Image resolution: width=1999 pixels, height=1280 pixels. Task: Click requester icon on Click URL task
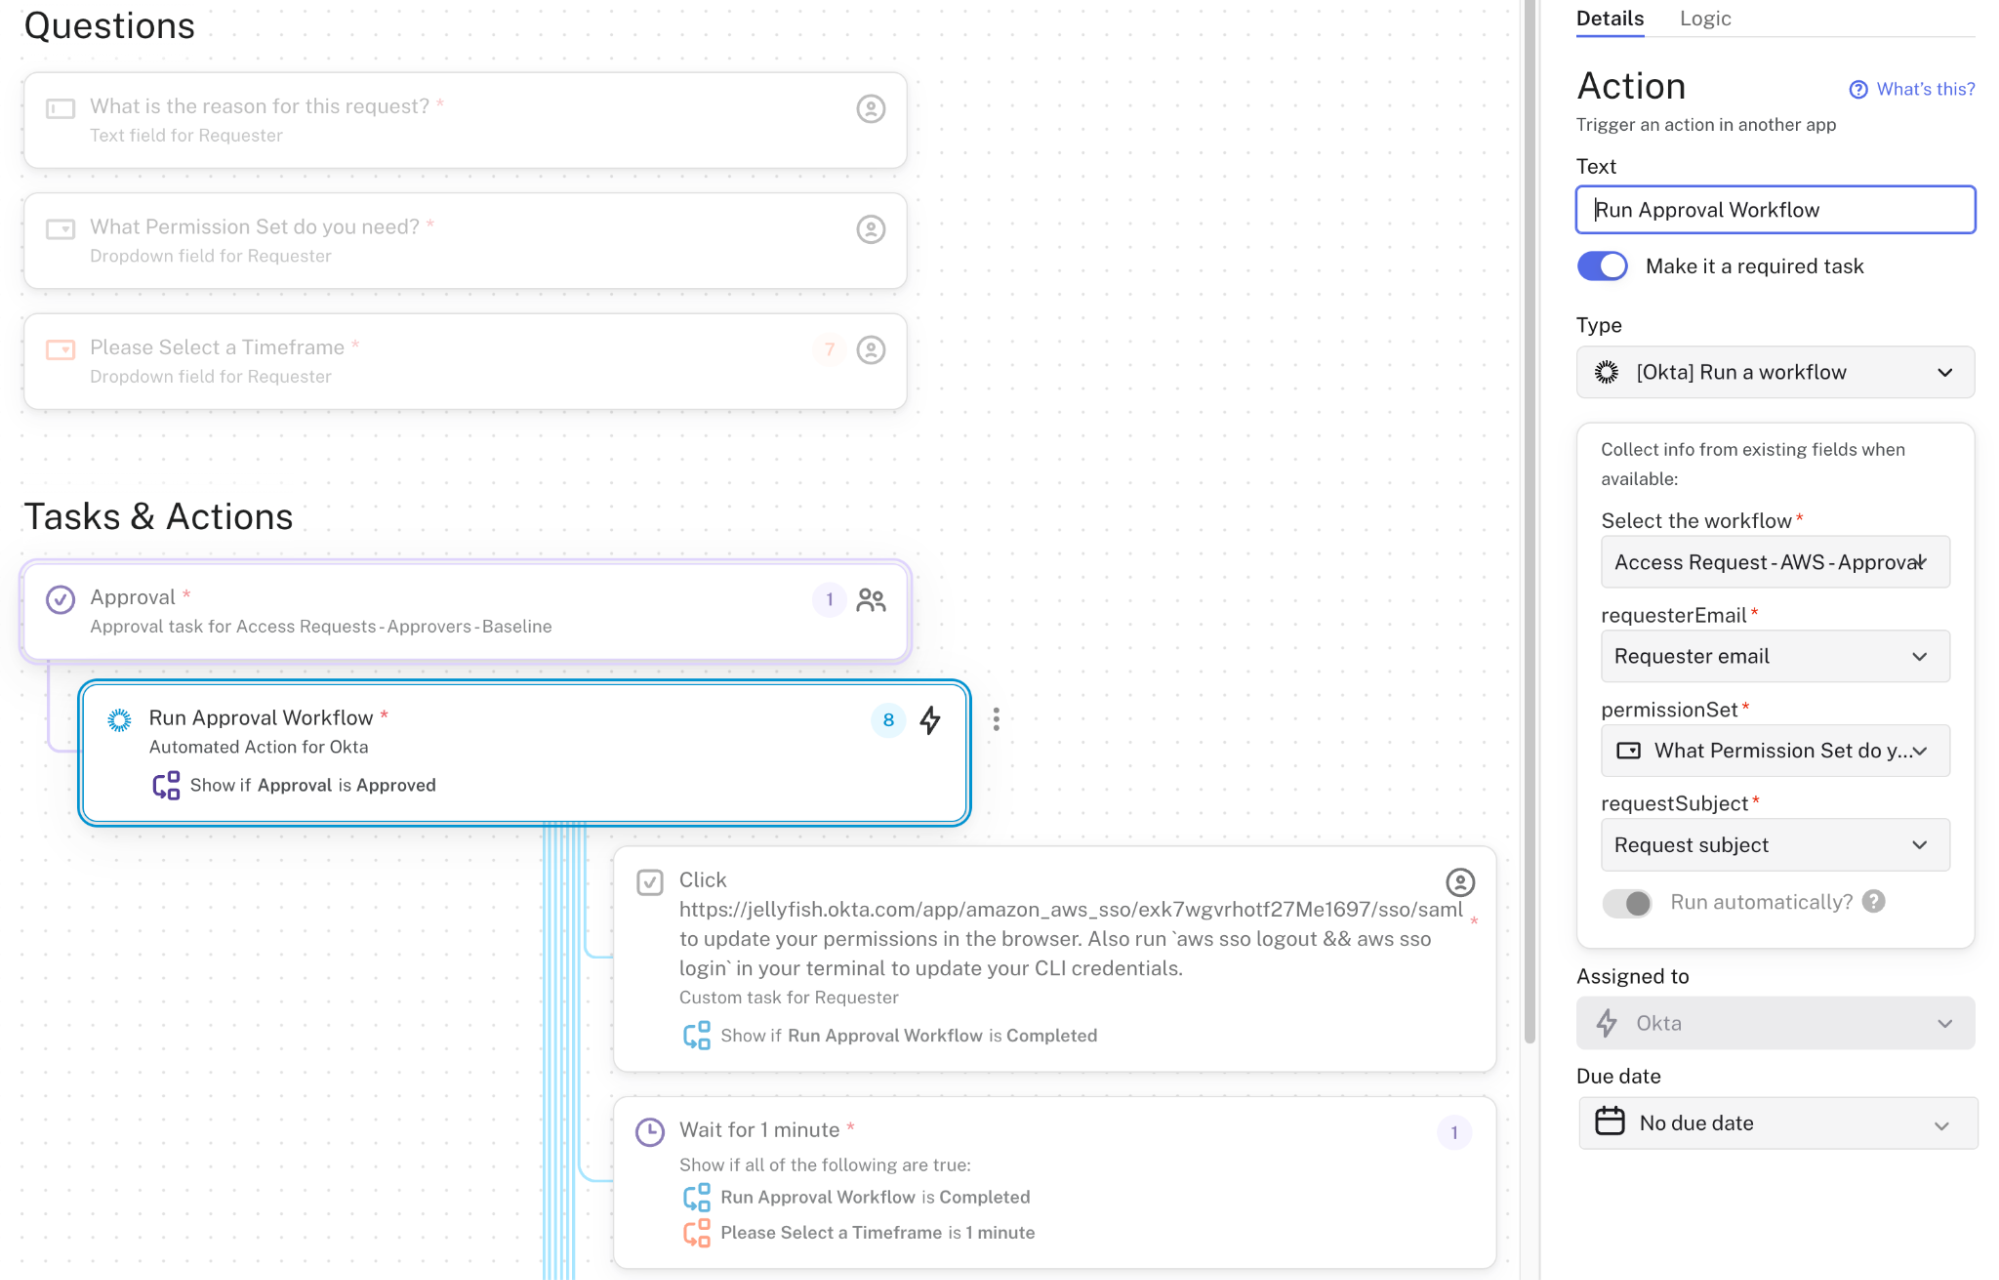[x=1460, y=882]
